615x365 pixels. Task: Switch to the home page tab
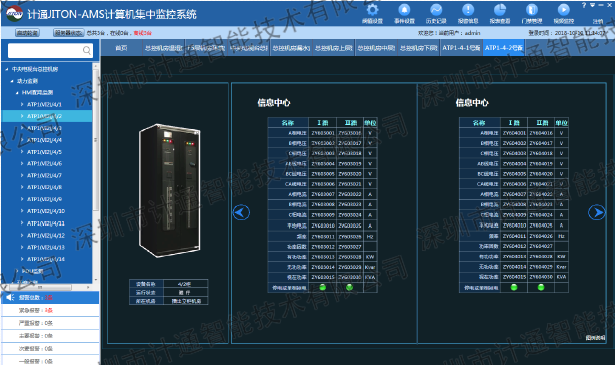point(121,48)
